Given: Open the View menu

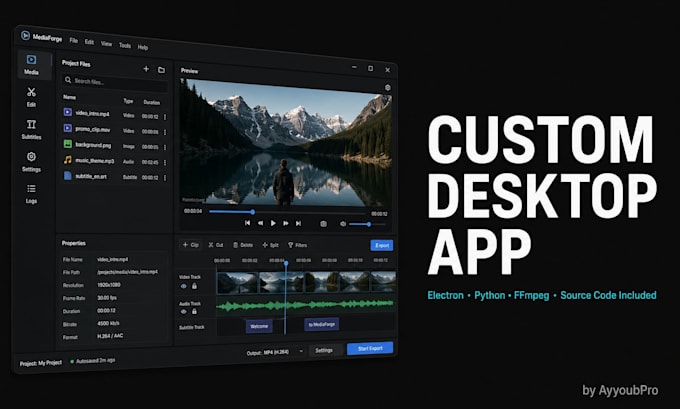Looking at the screenshot, I should coord(106,43).
